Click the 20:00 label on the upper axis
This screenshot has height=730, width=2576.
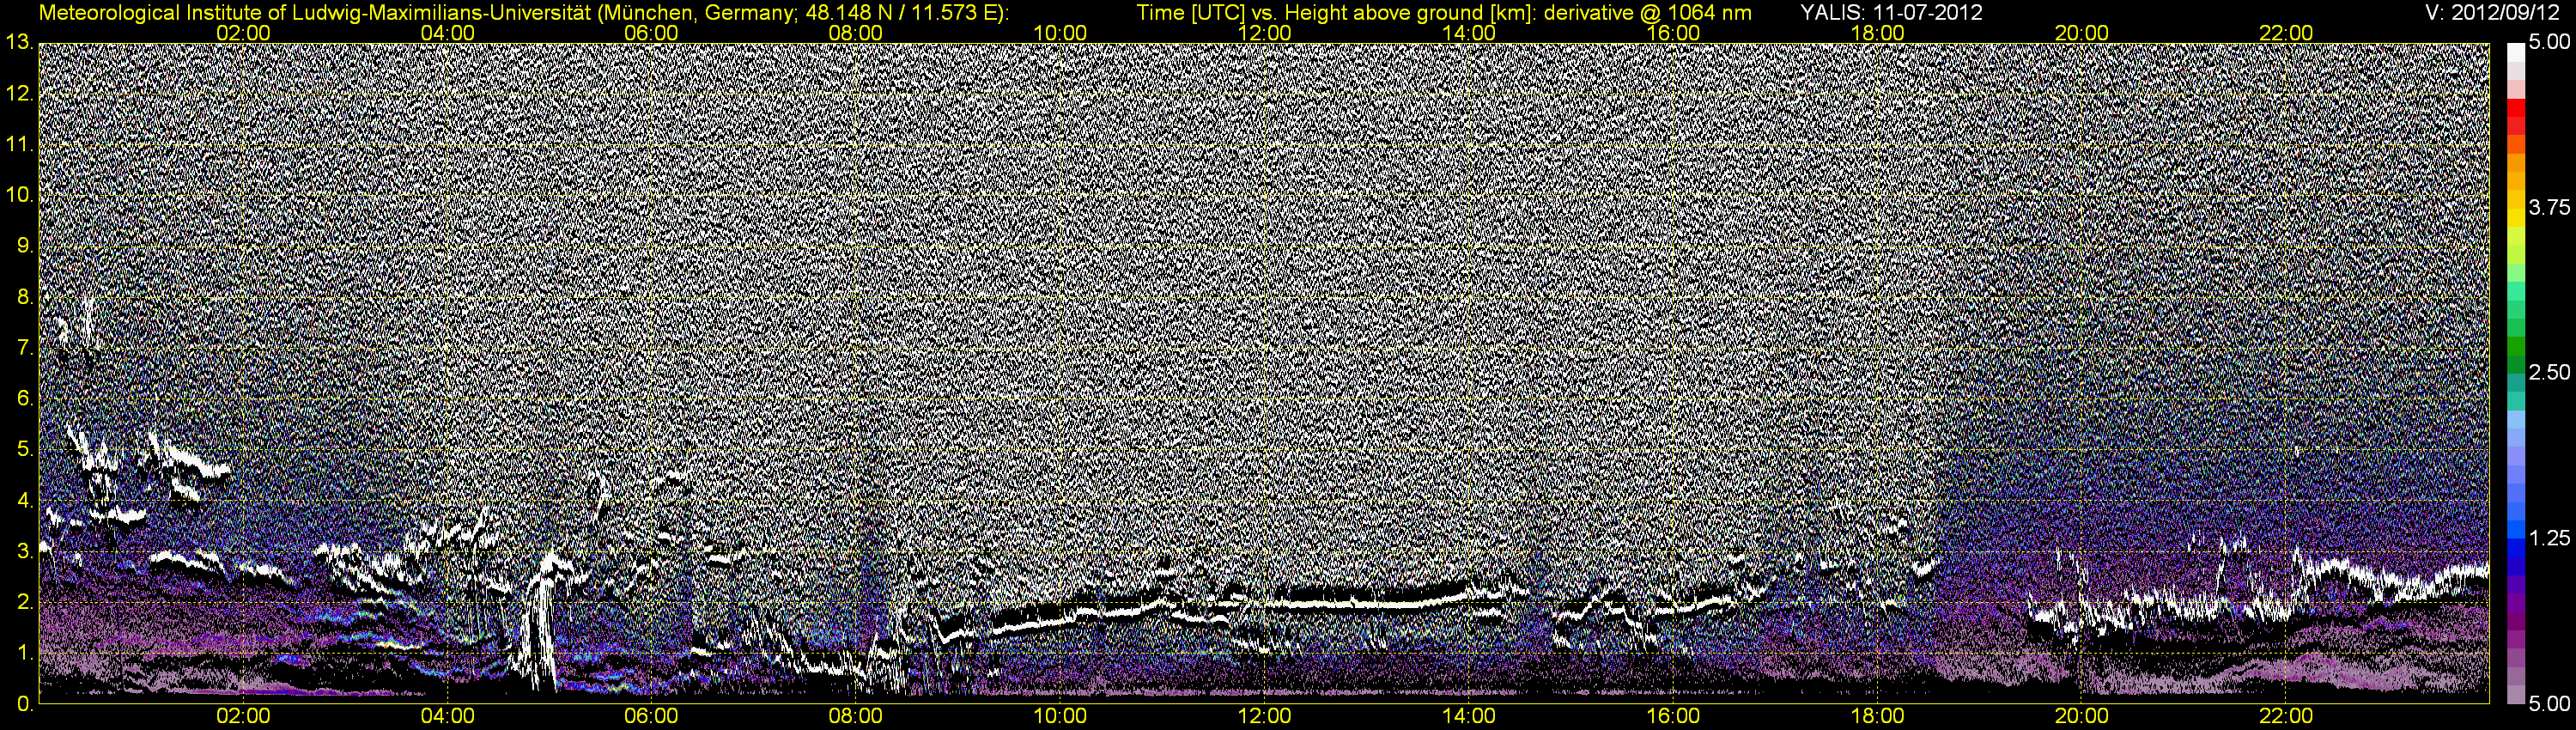click(x=2082, y=33)
